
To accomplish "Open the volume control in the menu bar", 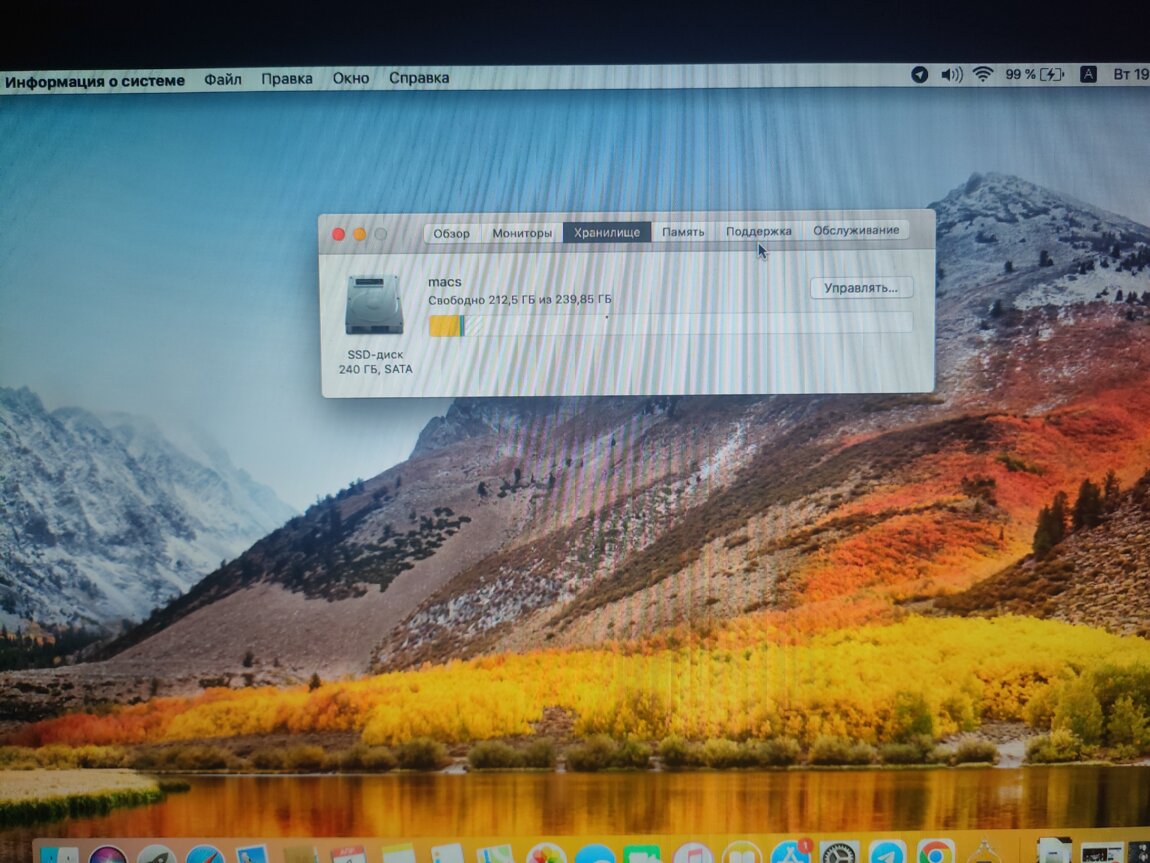I will click(x=951, y=74).
